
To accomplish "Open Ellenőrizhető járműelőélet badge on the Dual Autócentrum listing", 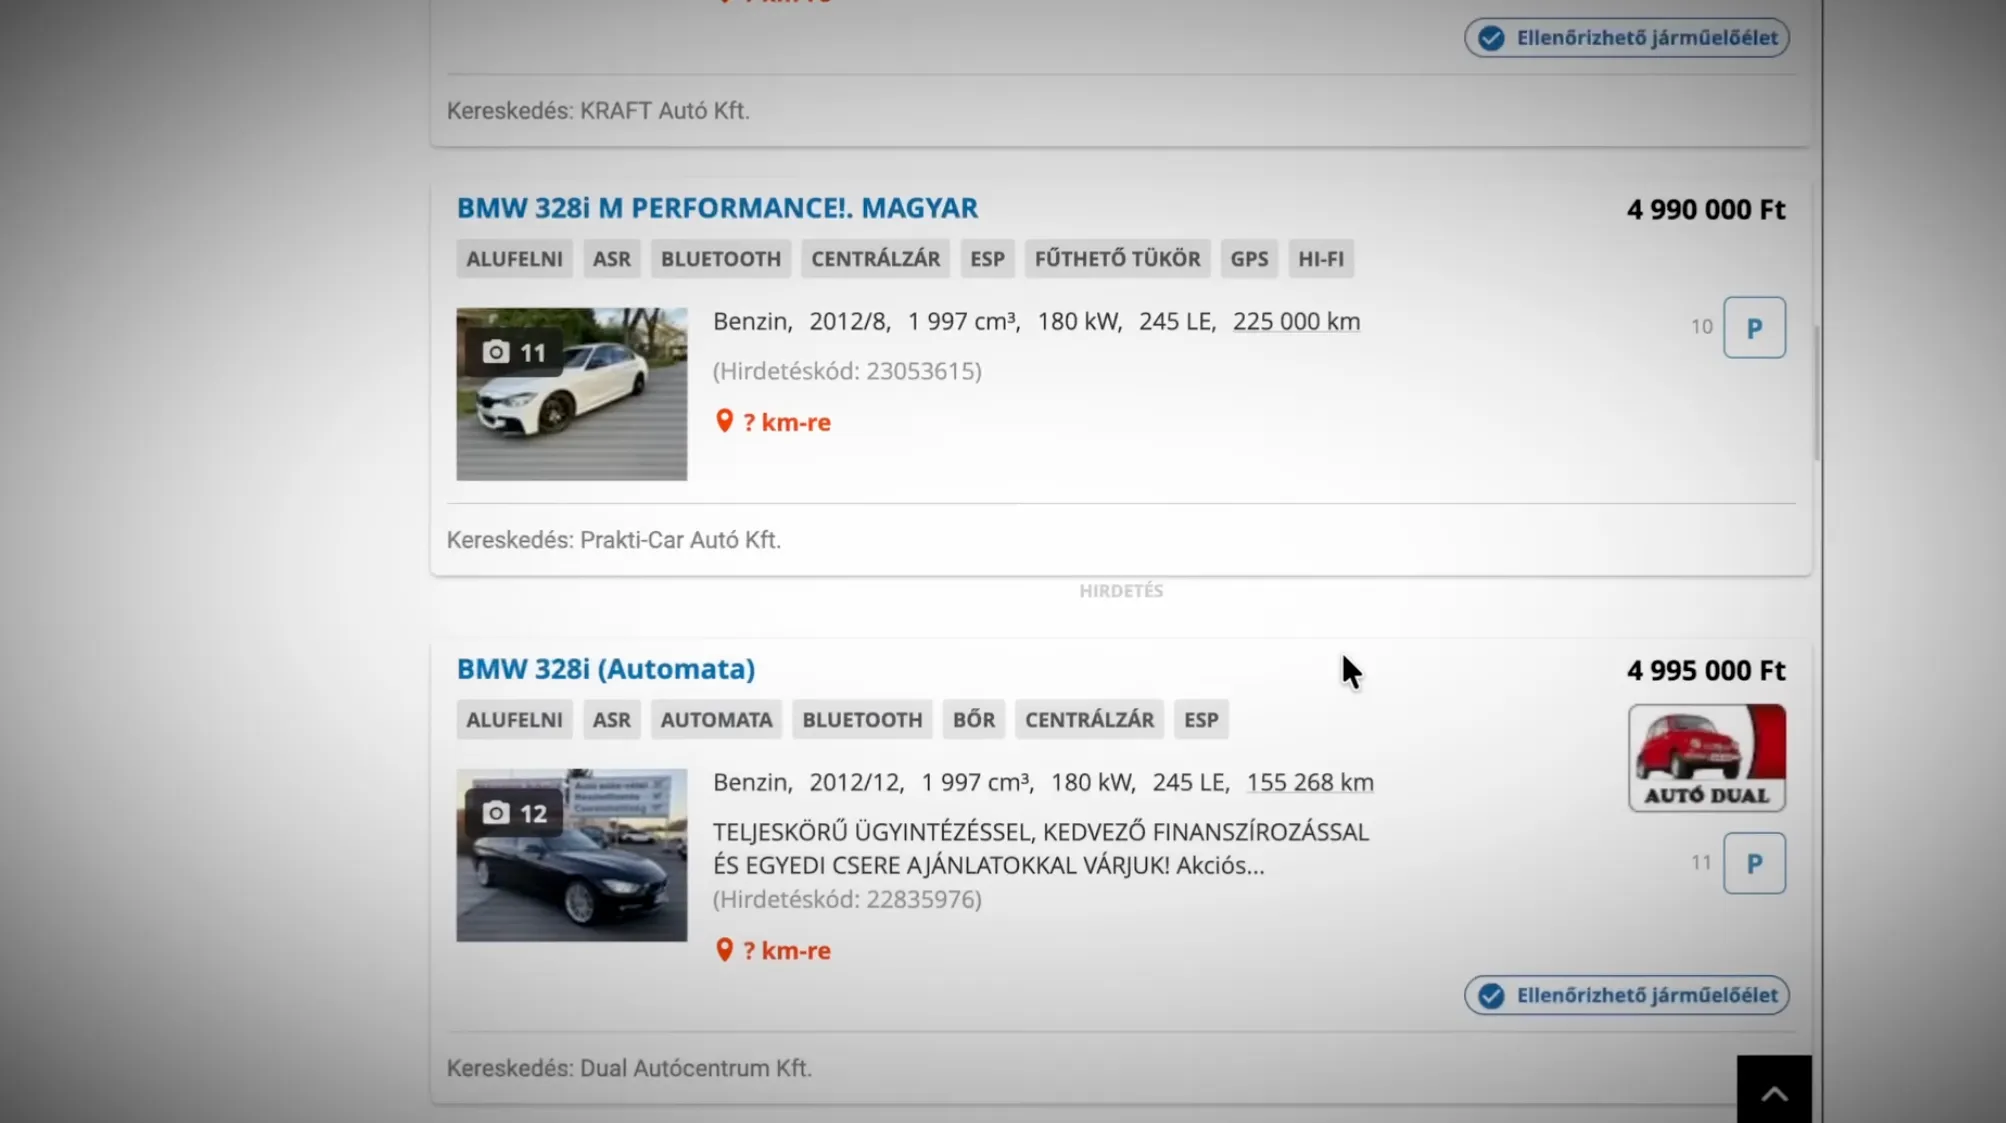I will pos(1627,995).
